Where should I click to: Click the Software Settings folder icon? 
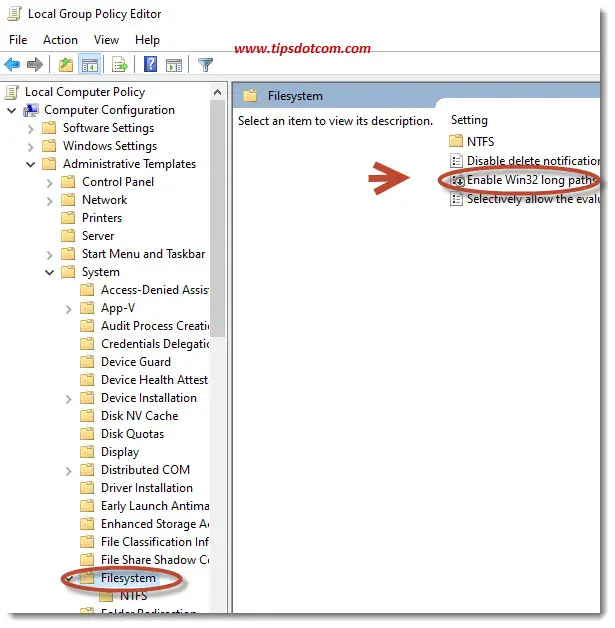point(49,128)
